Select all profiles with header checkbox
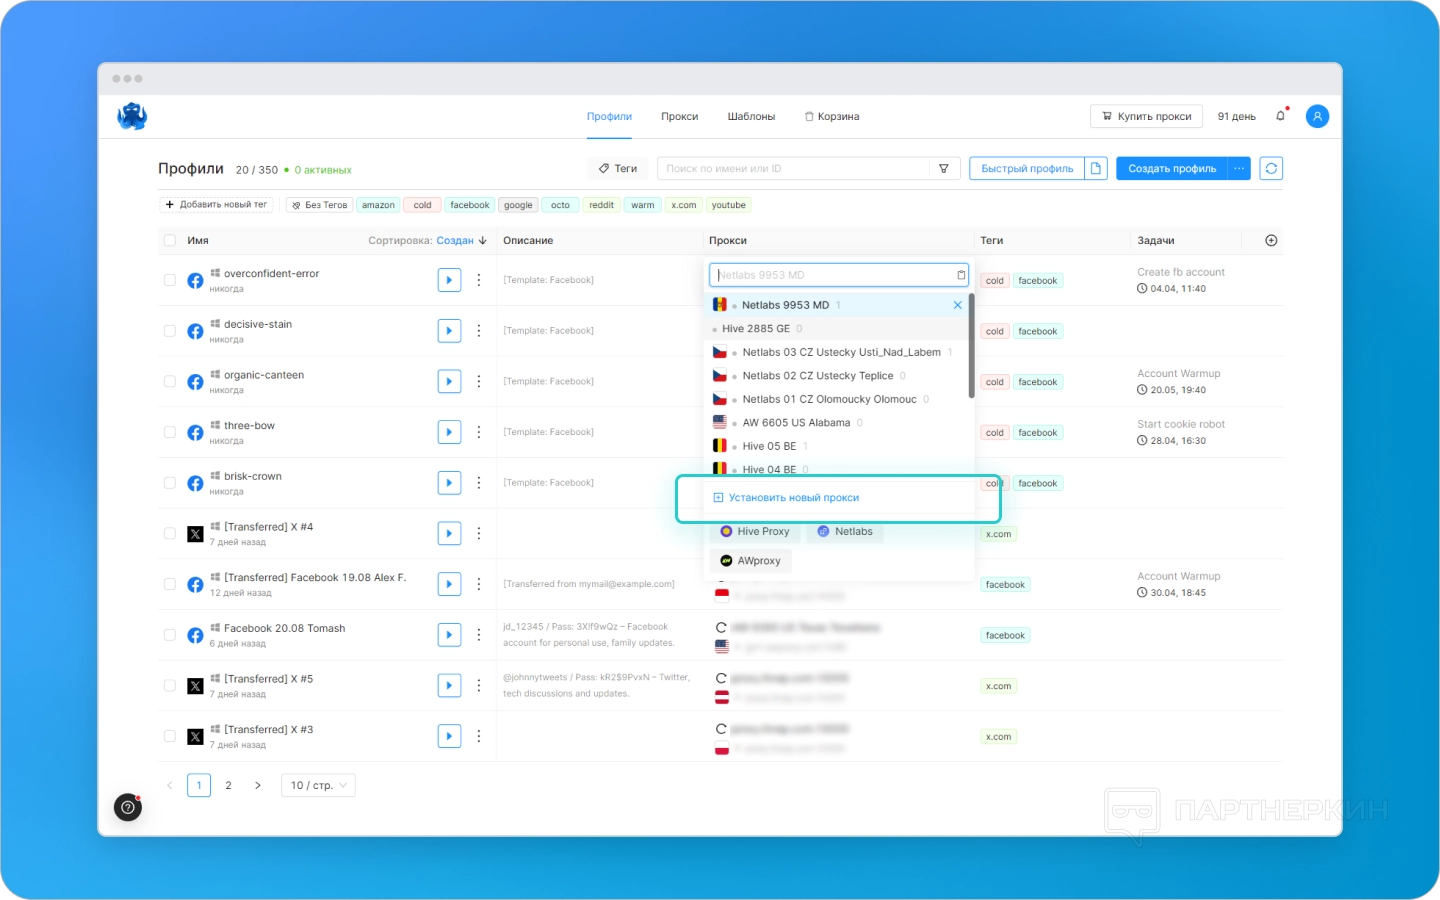Viewport: 1440px width, 900px height. (170, 240)
